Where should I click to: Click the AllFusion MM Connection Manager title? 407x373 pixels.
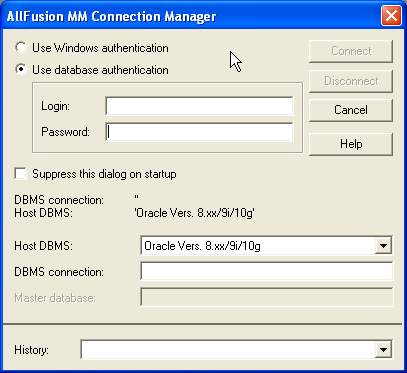pos(111,16)
